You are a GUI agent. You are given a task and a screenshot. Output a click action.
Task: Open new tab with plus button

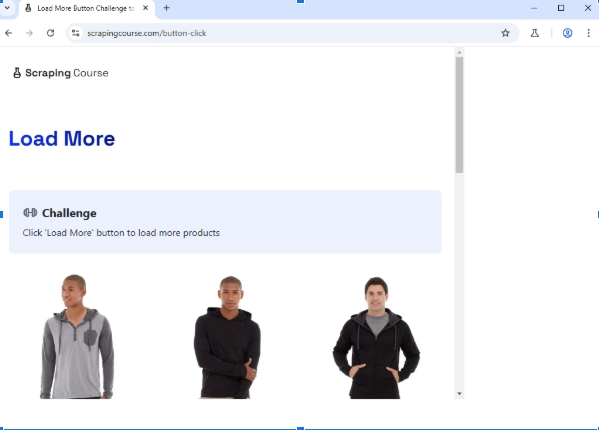[167, 8]
